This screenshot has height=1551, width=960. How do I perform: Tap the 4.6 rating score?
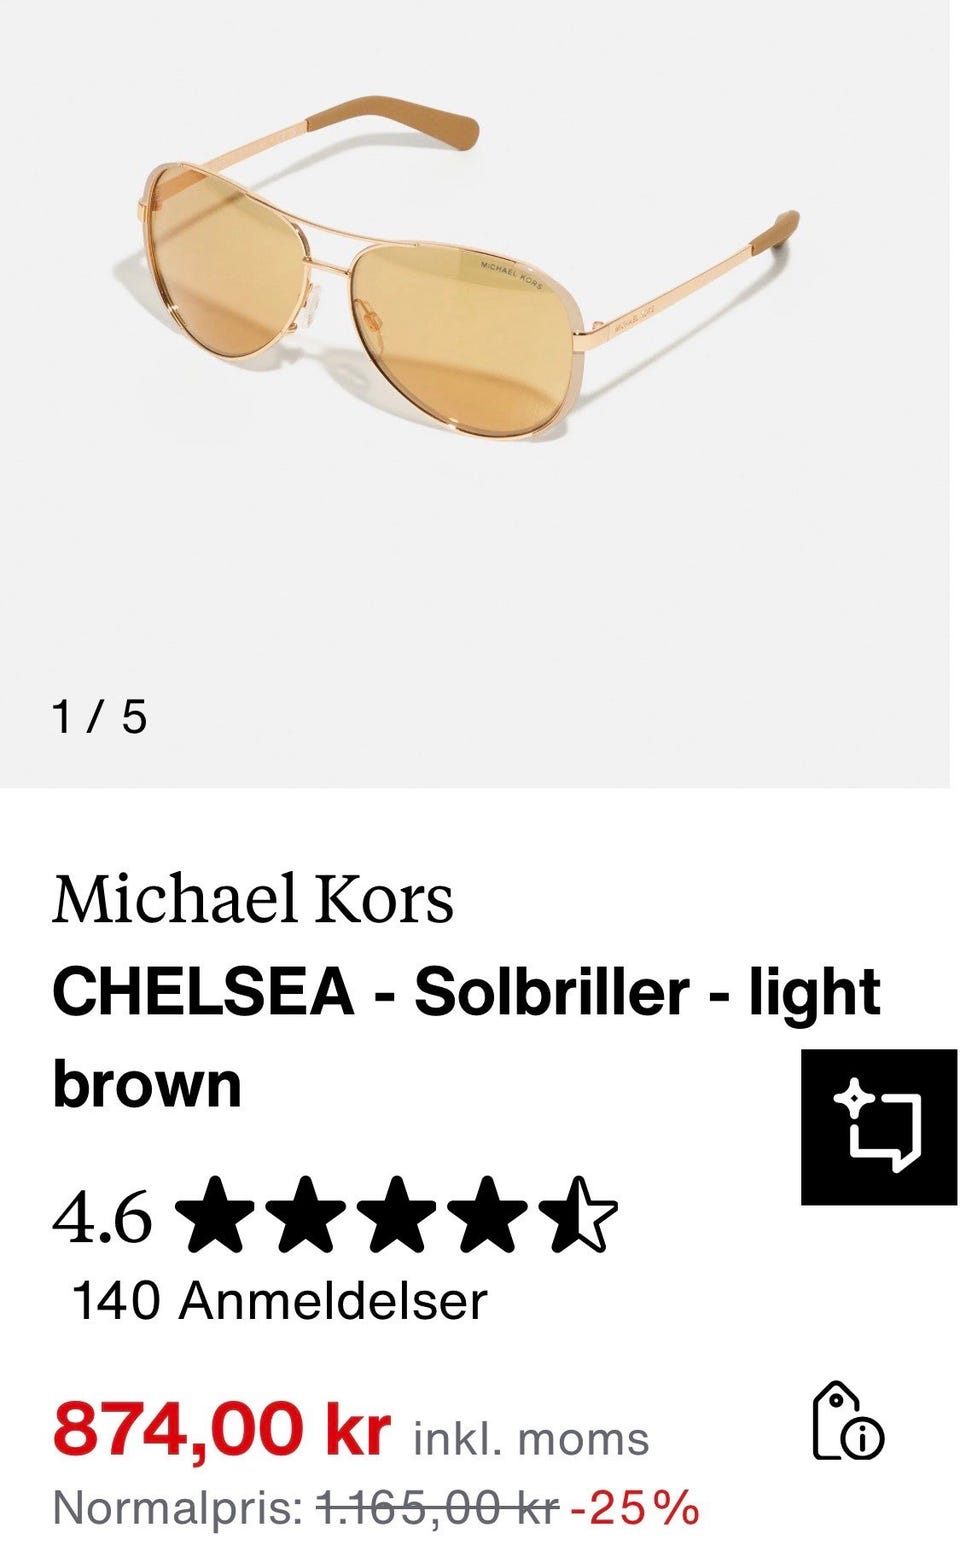102,1216
